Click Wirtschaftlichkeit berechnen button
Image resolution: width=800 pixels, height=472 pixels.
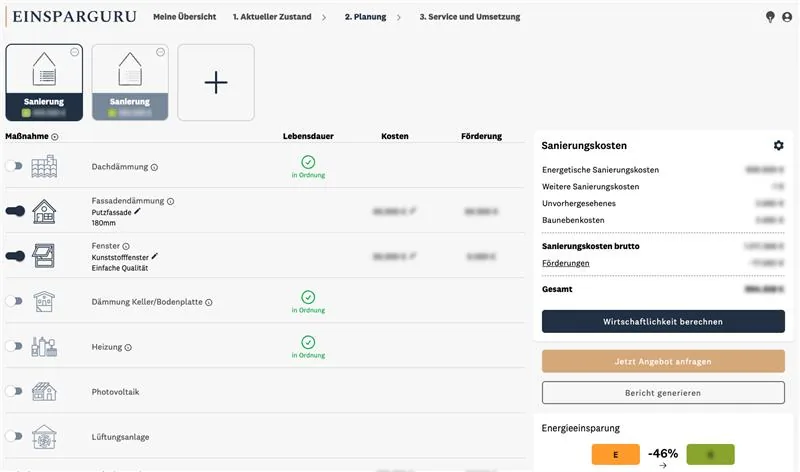(663, 321)
